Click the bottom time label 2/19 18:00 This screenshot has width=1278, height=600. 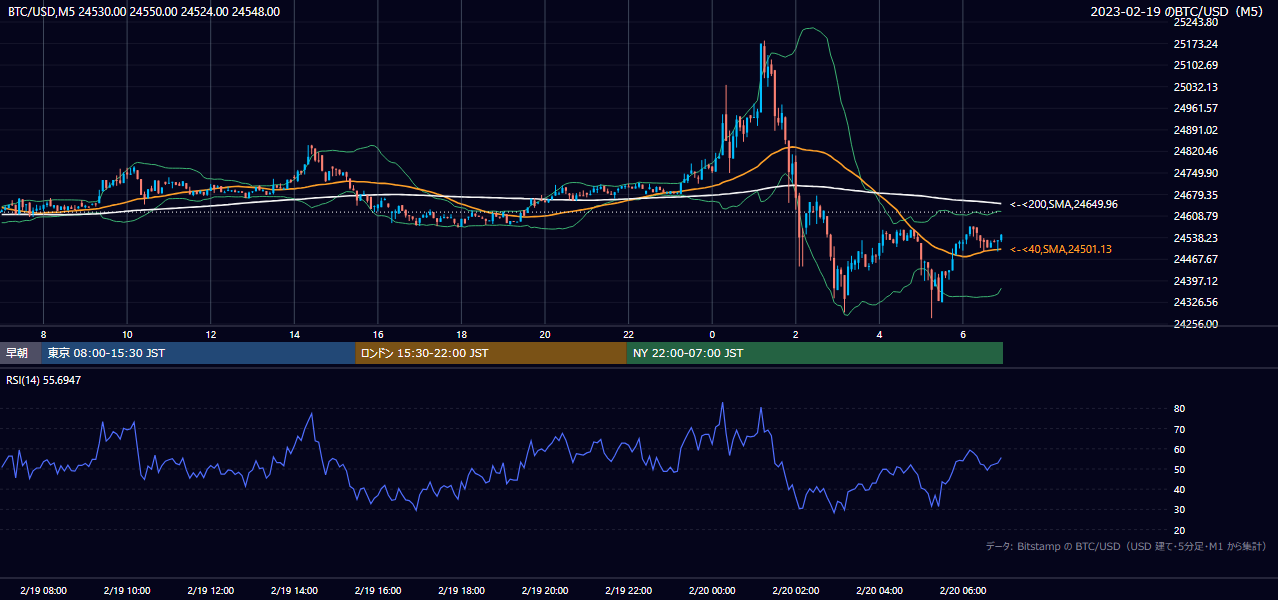461,591
